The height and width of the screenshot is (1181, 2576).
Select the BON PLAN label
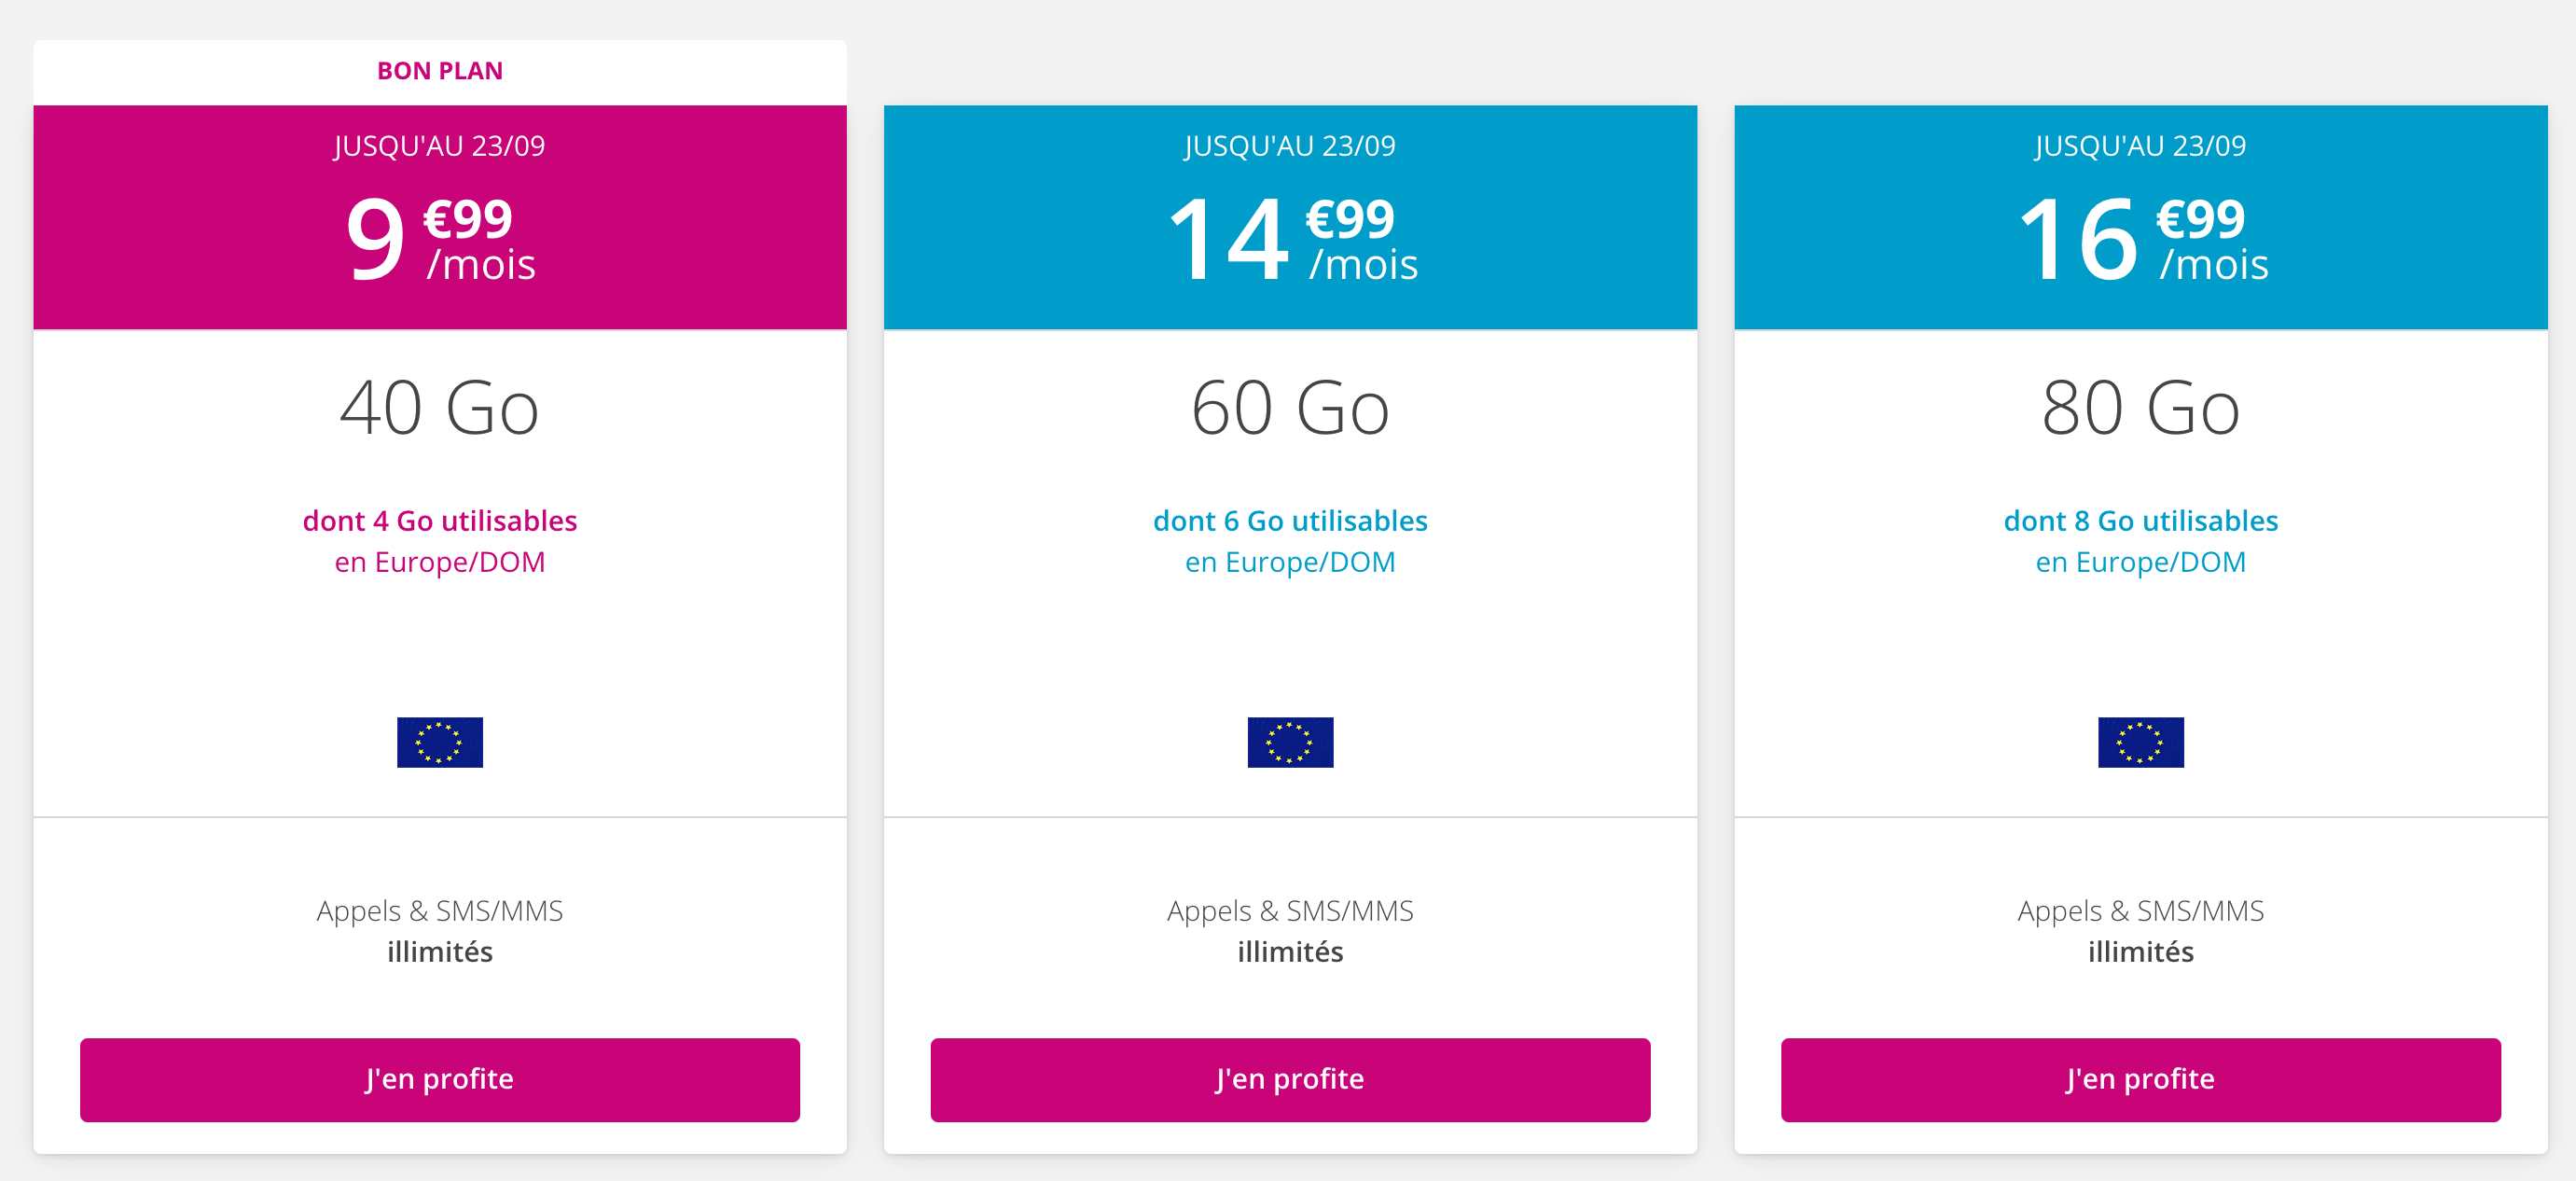tap(440, 71)
